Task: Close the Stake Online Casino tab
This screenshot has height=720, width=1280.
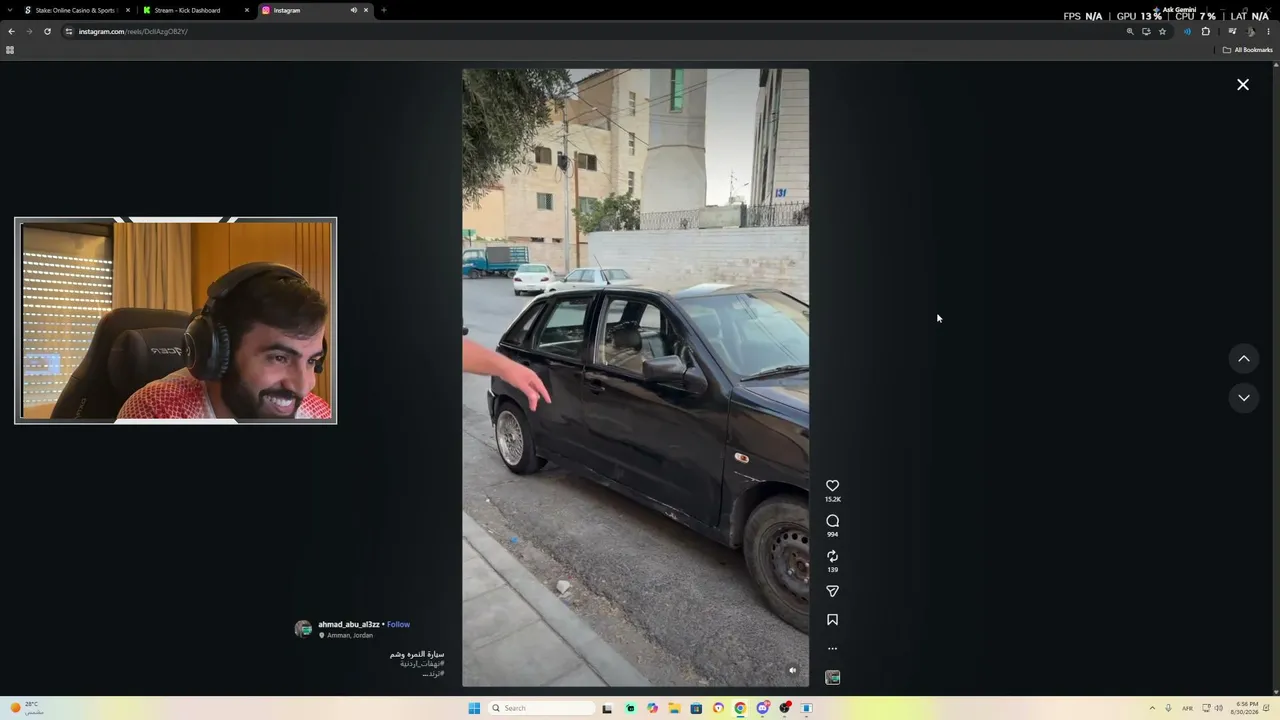Action: 128,10
